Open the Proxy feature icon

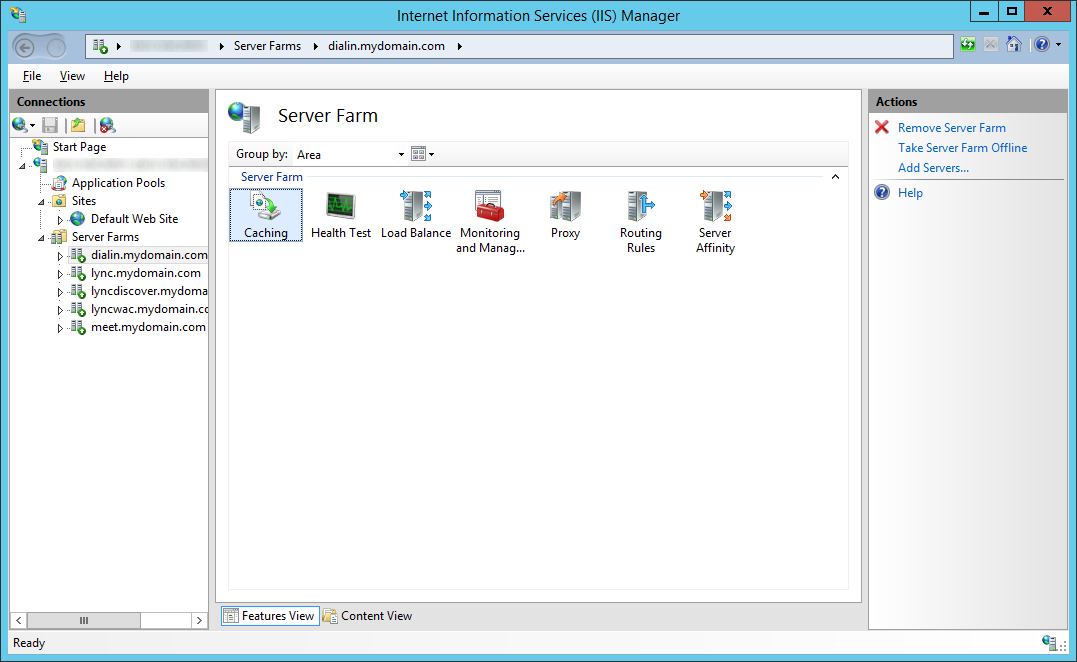click(565, 215)
